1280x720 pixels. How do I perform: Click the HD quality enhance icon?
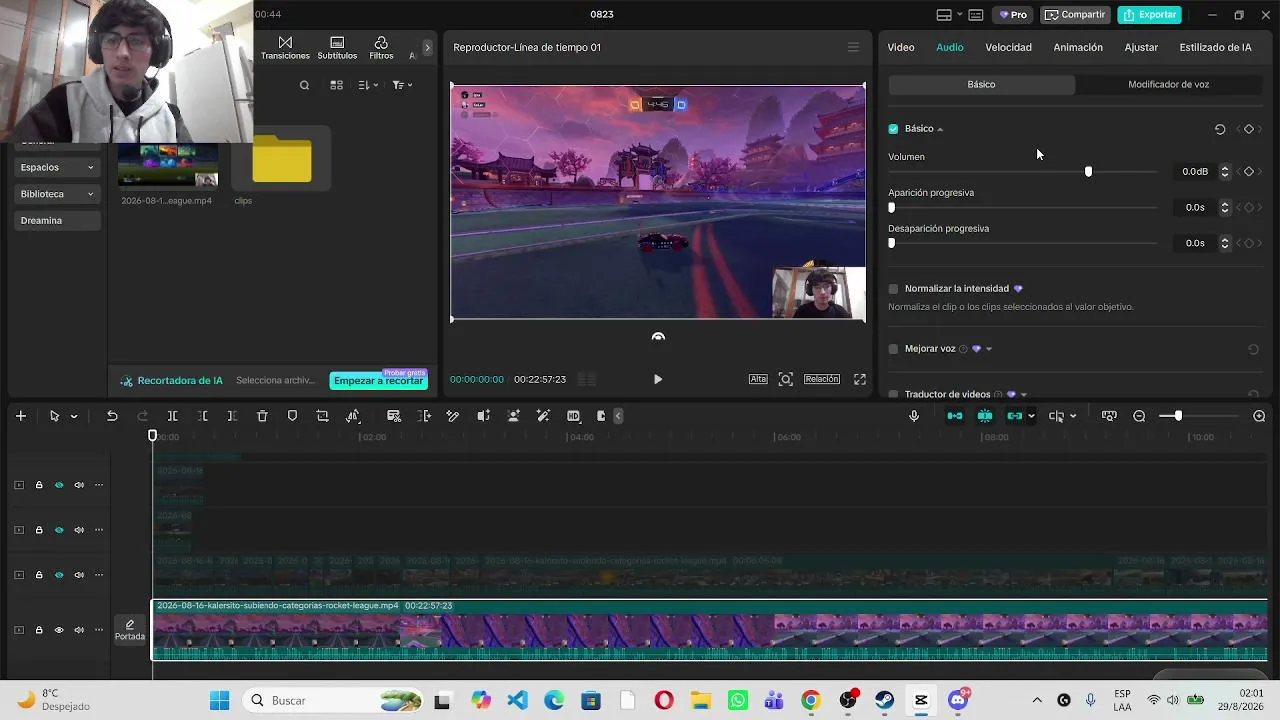point(573,416)
